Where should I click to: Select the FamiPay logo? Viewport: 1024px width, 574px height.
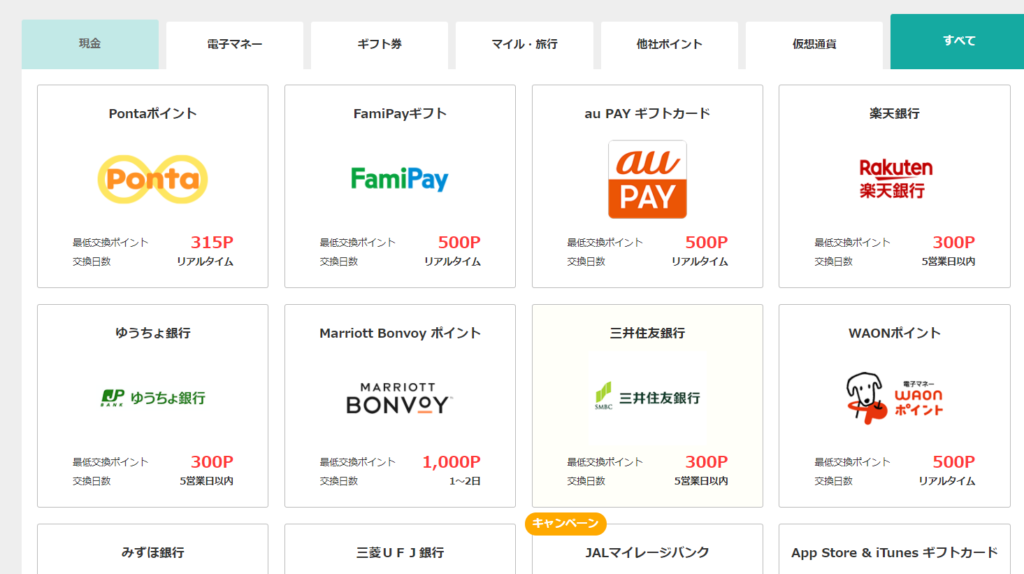(400, 179)
